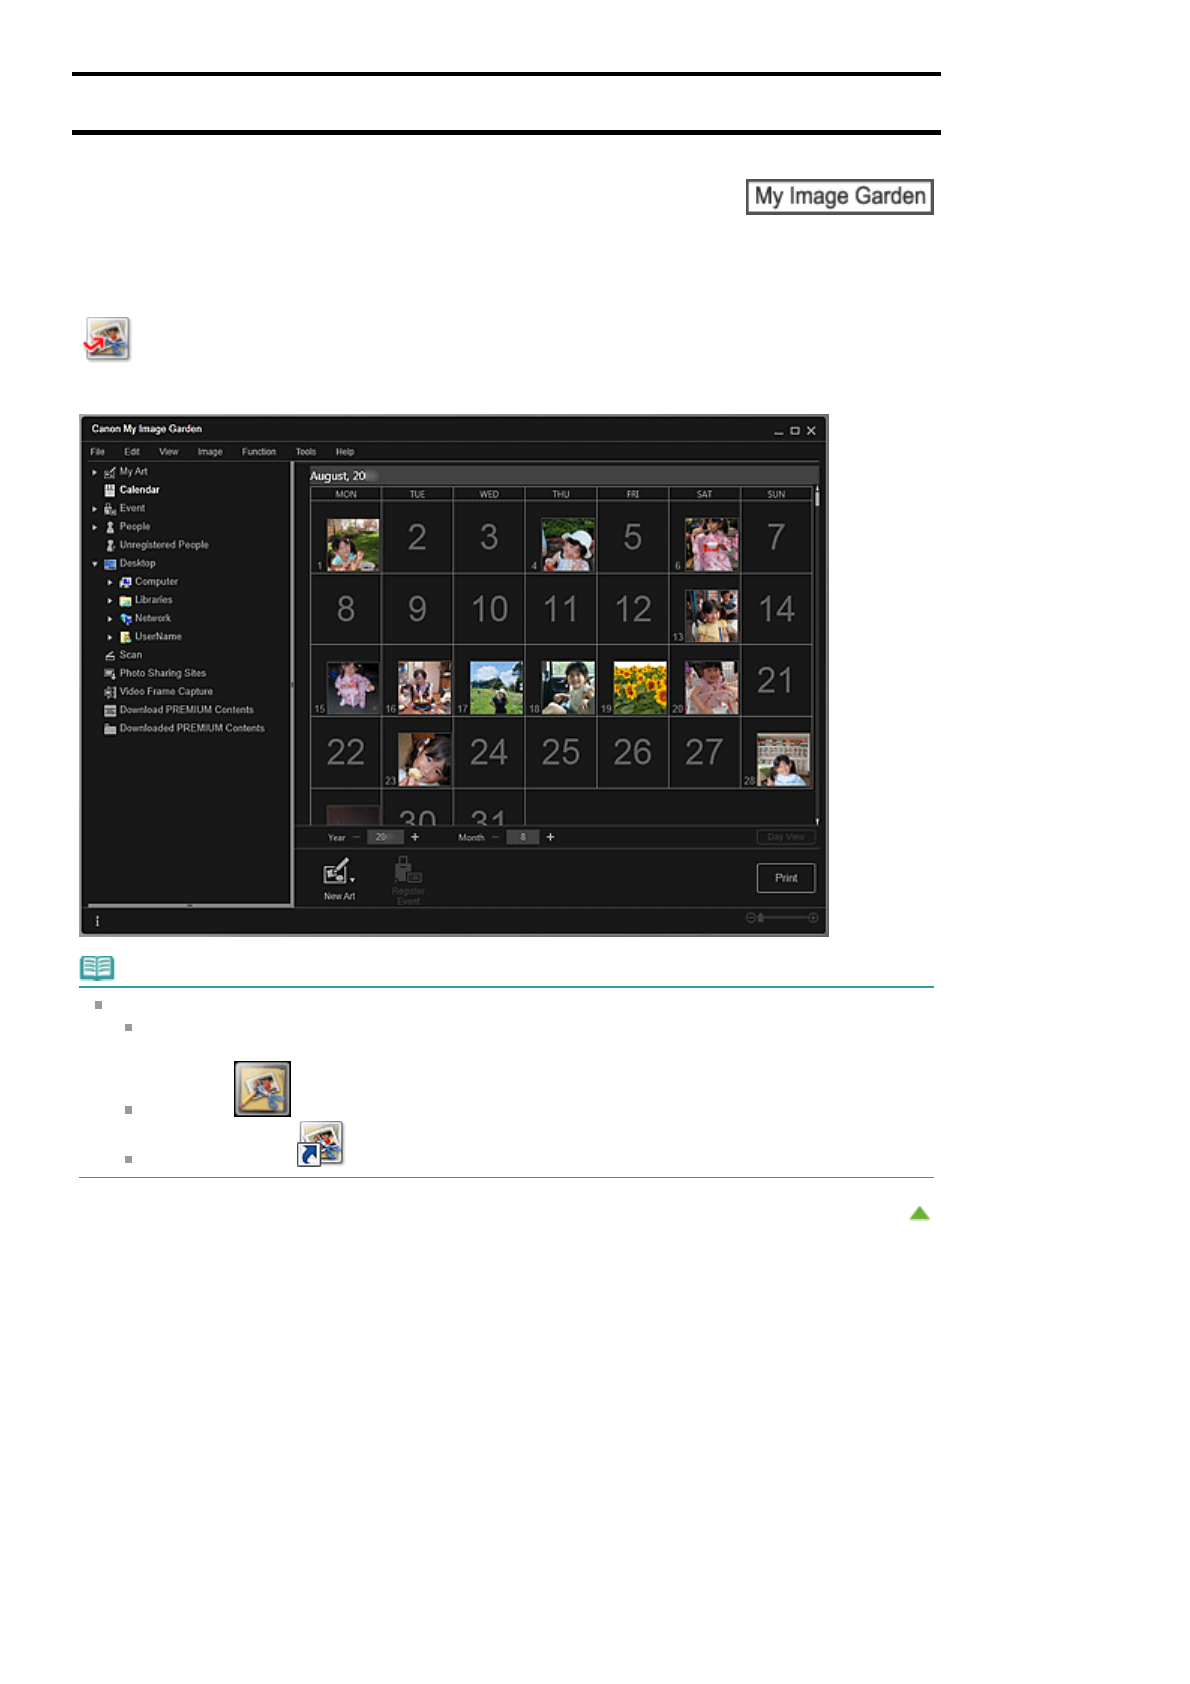Viewport: 1190px width, 1684px height.
Task: Open the Tools menu
Action: (x=306, y=452)
